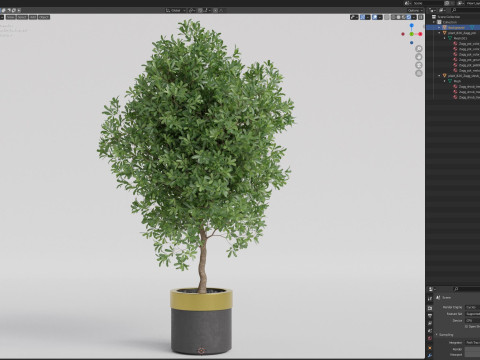Image resolution: width=480 pixels, height=360 pixels.
Task: Toggle the camera view button
Action: [419, 65]
